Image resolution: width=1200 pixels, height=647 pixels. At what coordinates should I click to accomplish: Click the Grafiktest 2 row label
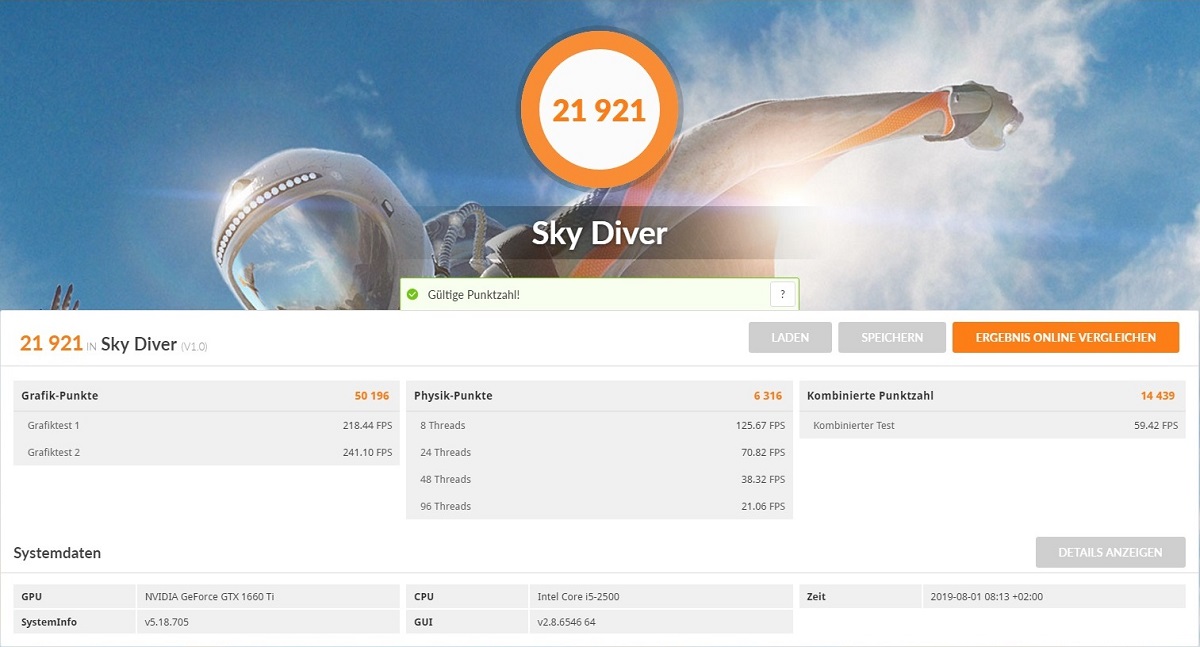coord(54,452)
